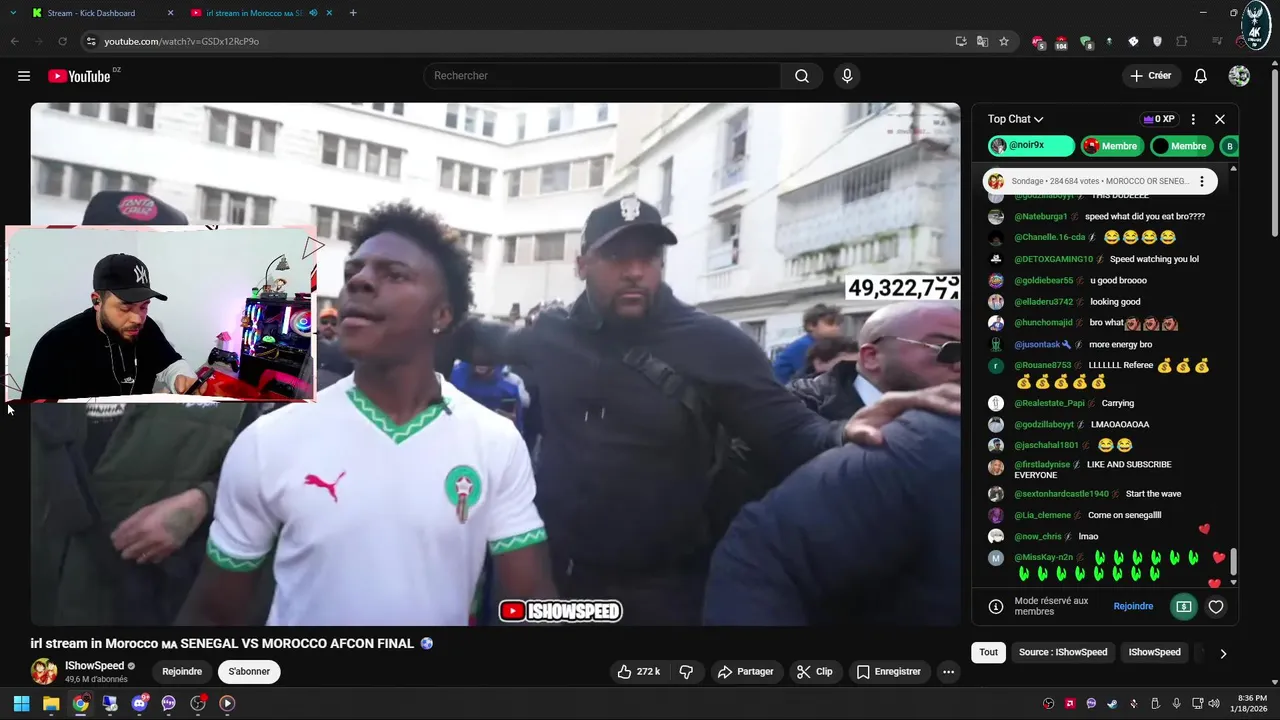The width and height of the screenshot is (1280, 720).
Task: Bookmark this page with the star icon
Action: tap(1004, 41)
